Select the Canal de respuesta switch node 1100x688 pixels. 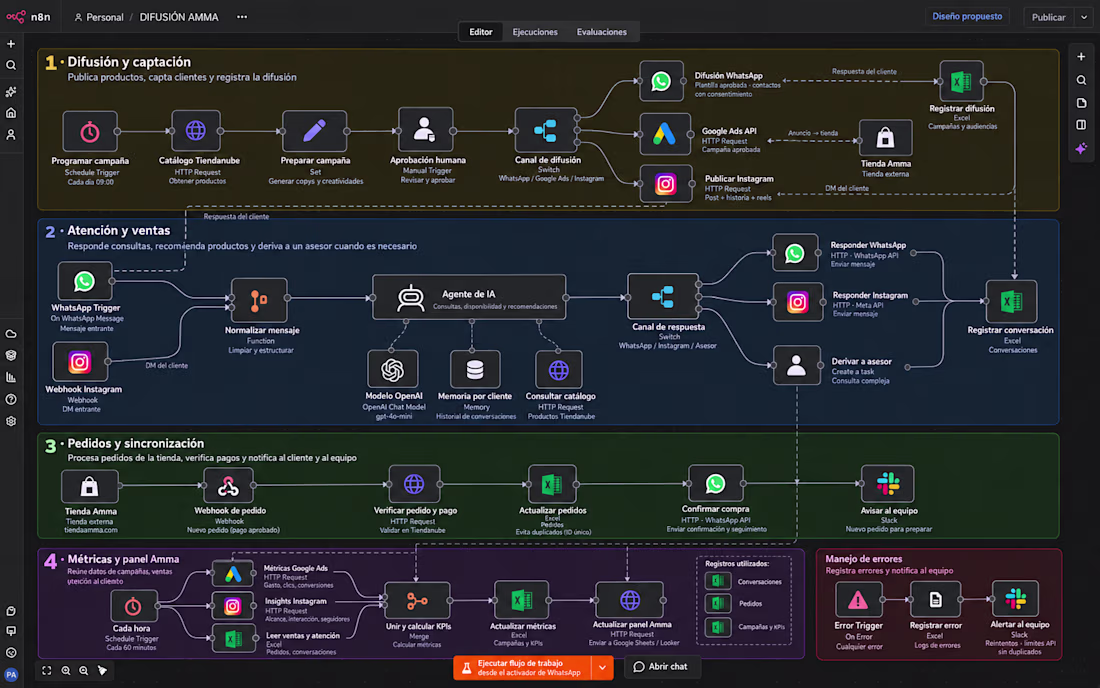click(663, 297)
